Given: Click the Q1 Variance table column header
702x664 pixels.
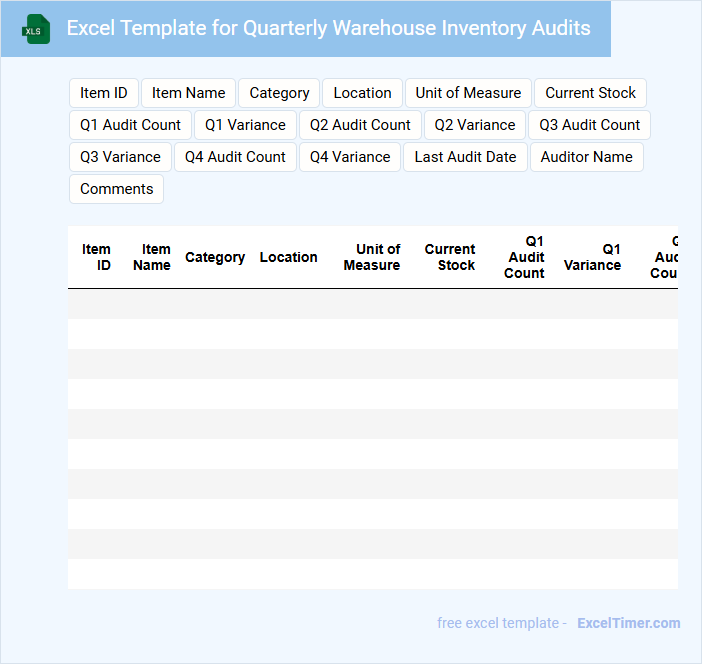Looking at the screenshot, I should pos(593,257).
